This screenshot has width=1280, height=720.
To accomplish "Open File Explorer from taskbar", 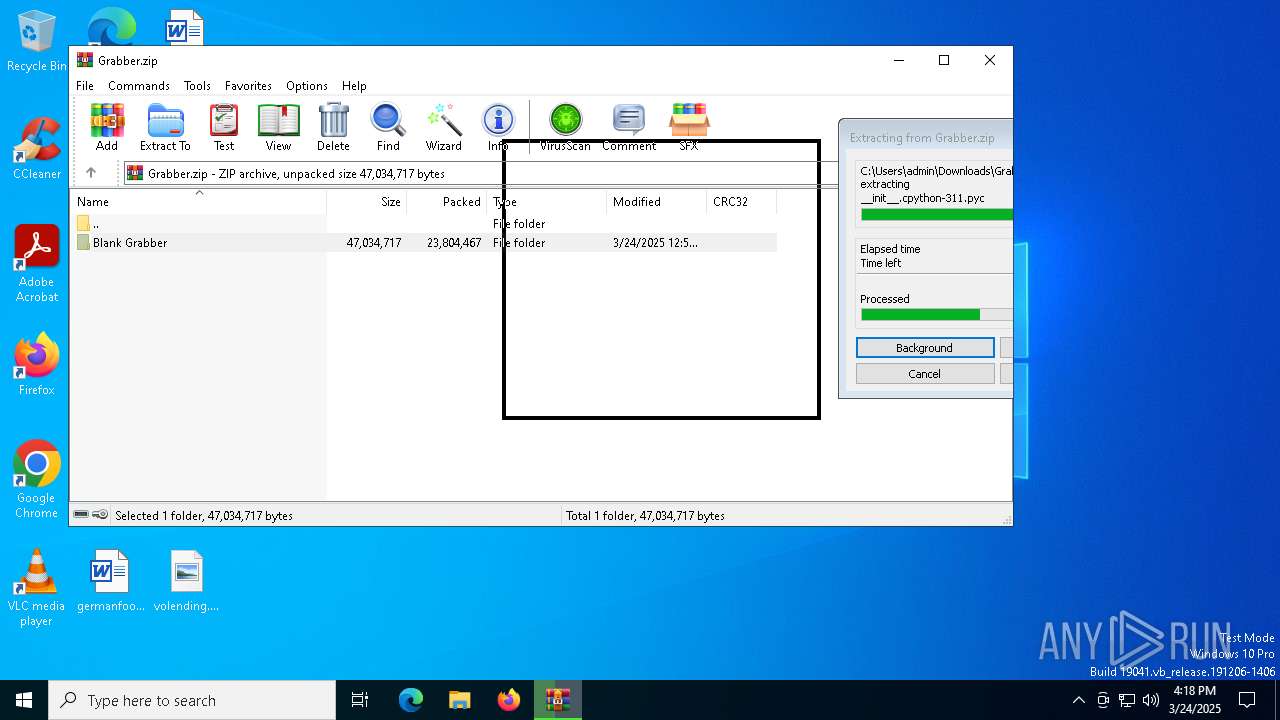I will (x=460, y=700).
